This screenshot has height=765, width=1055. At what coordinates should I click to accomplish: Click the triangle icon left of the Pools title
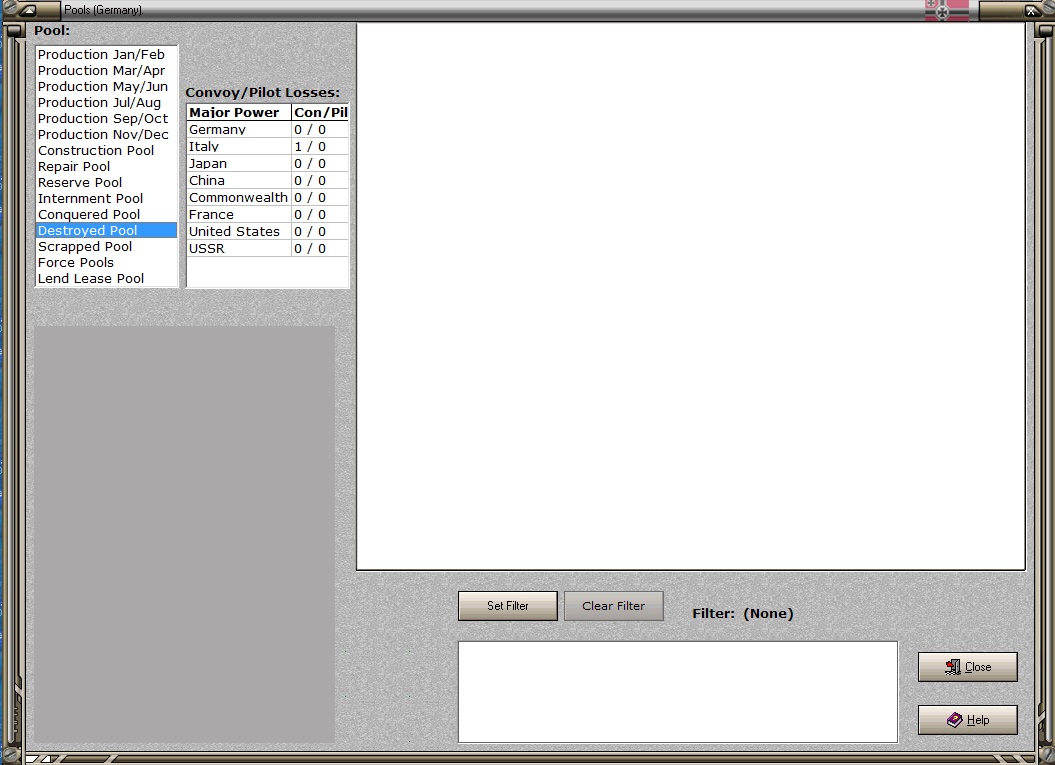coord(28,10)
